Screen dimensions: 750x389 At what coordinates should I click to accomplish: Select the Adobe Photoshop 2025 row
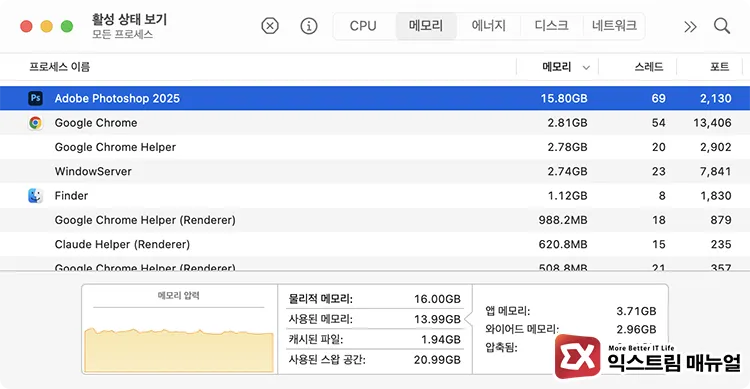[x=375, y=98]
